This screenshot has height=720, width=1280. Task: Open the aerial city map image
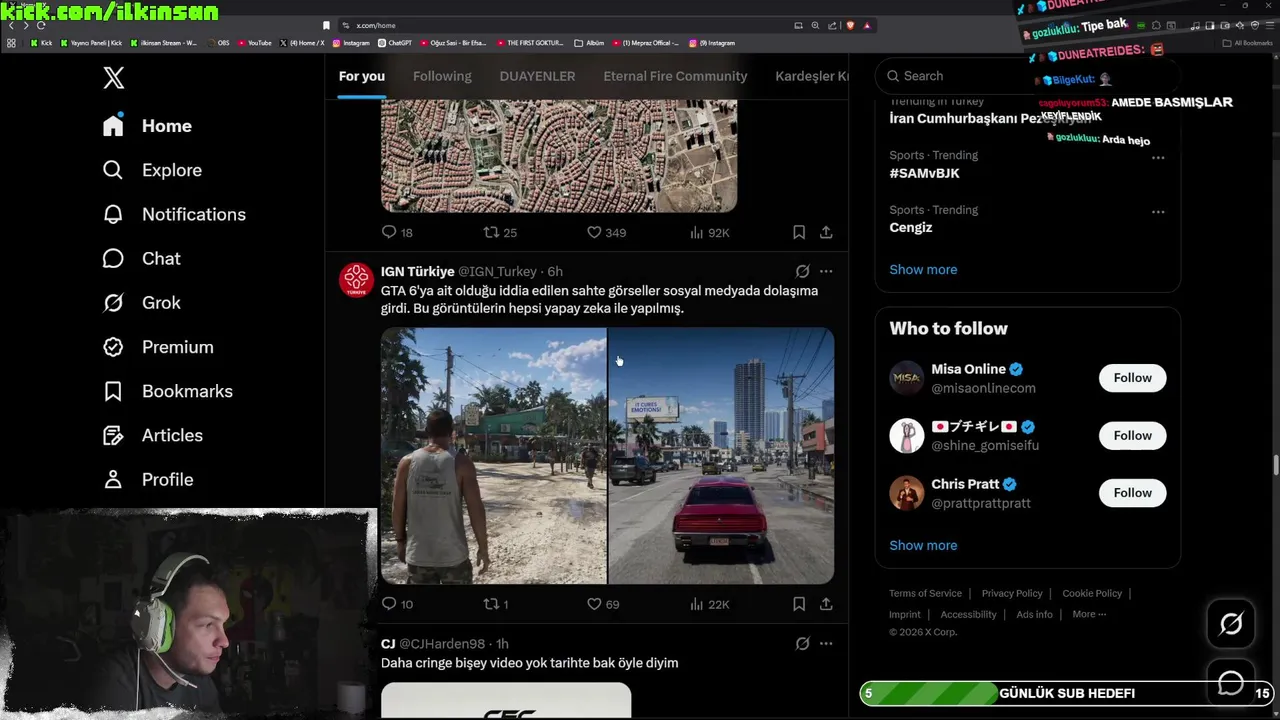pyautogui.click(x=559, y=156)
